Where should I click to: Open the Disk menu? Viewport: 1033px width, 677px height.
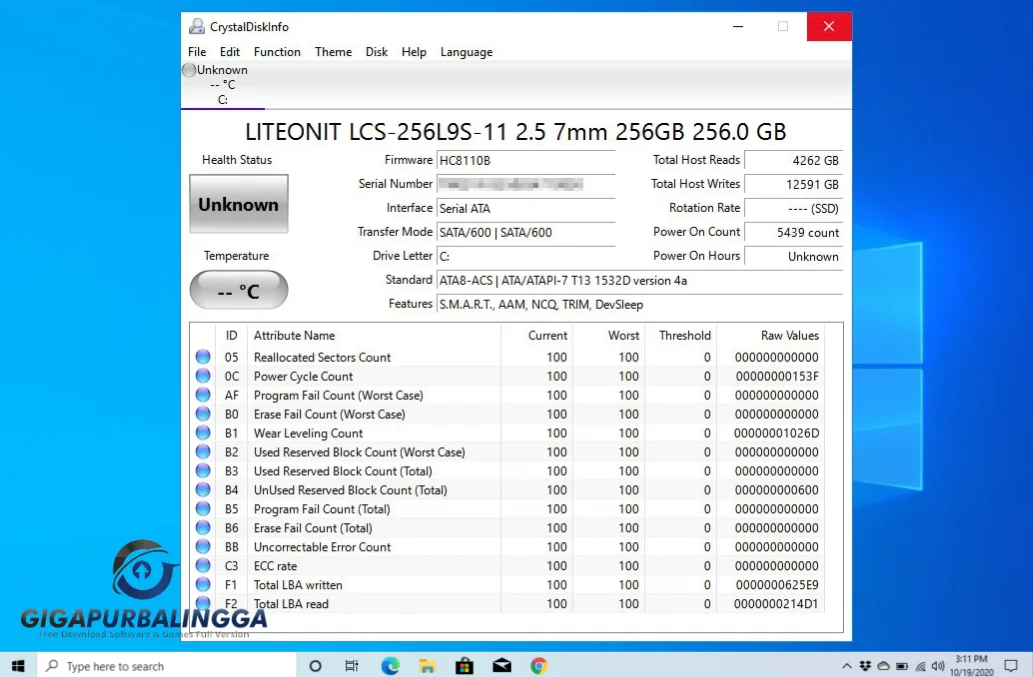tap(376, 52)
